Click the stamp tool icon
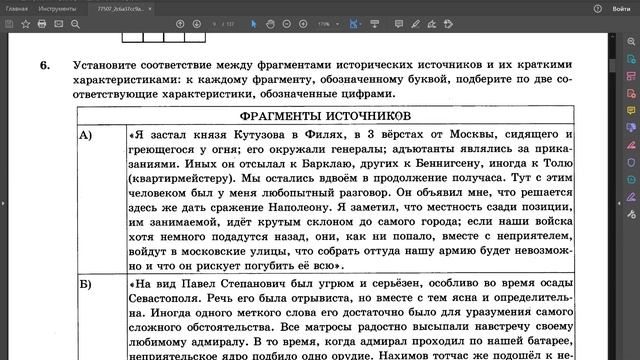 [448, 24]
